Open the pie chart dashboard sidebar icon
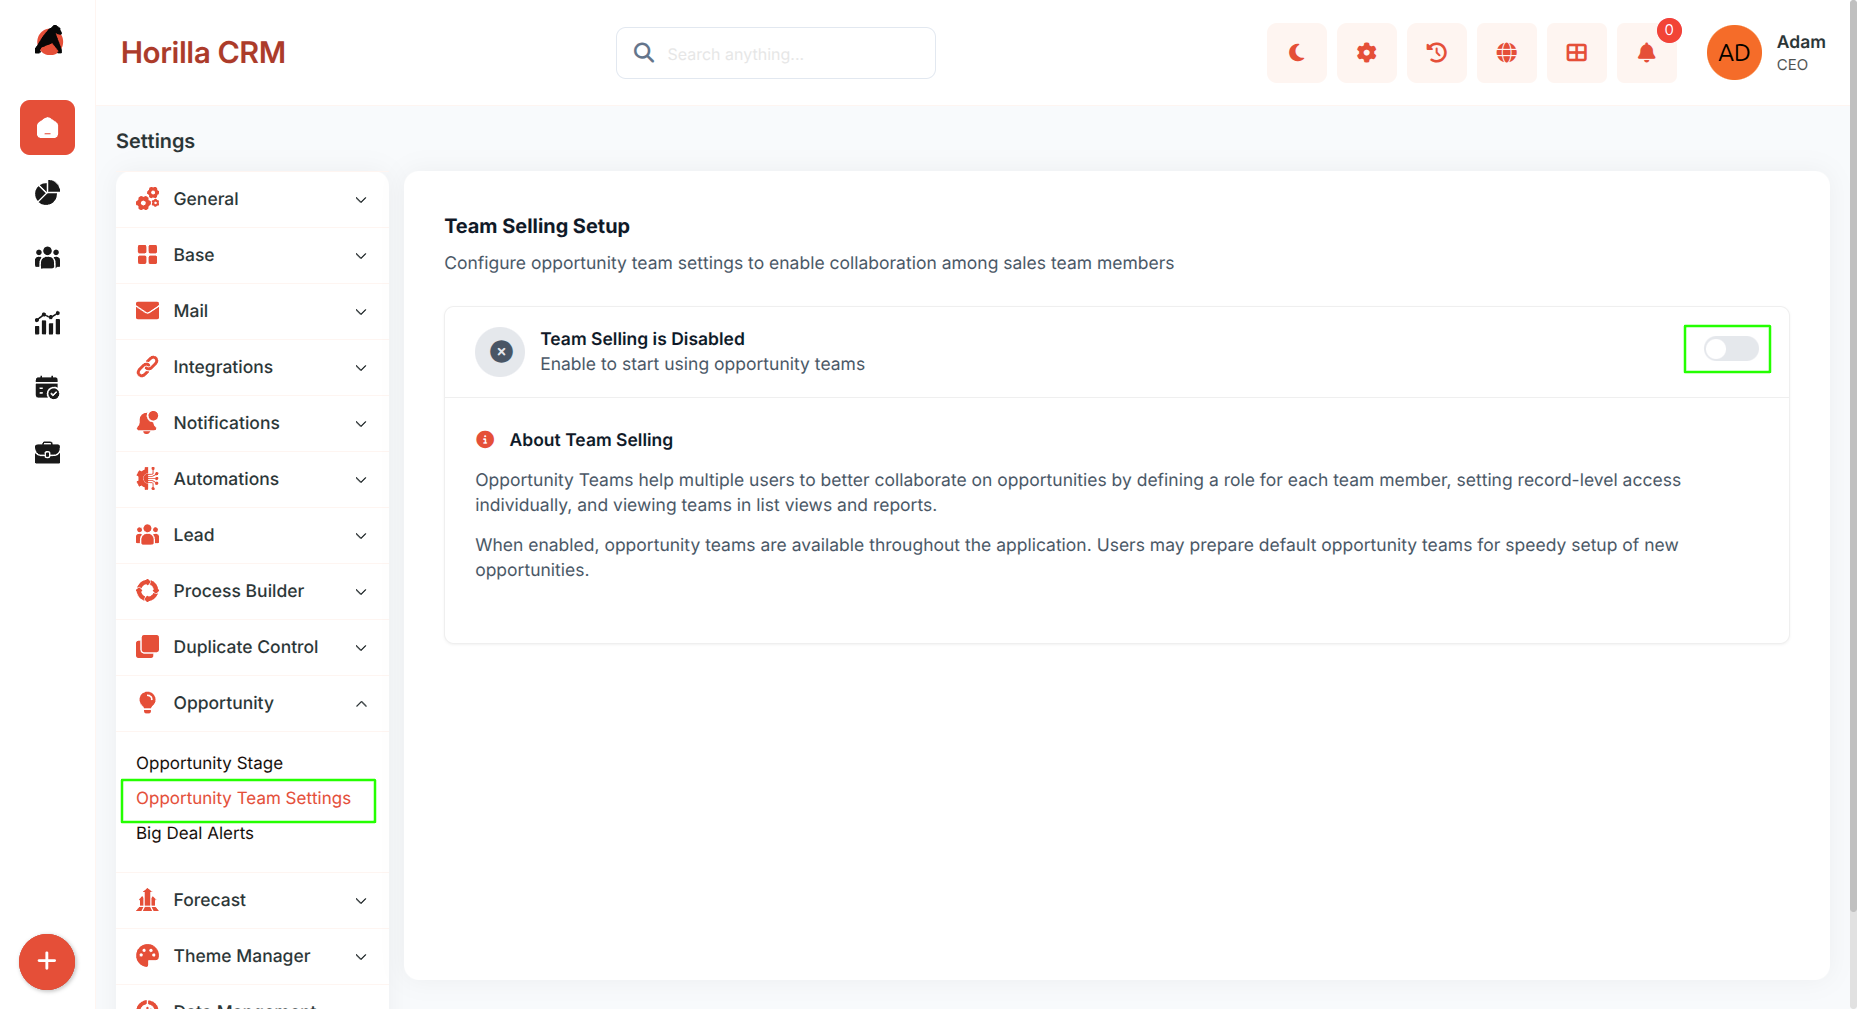Viewport: 1857px width, 1009px height. pyautogui.click(x=47, y=193)
